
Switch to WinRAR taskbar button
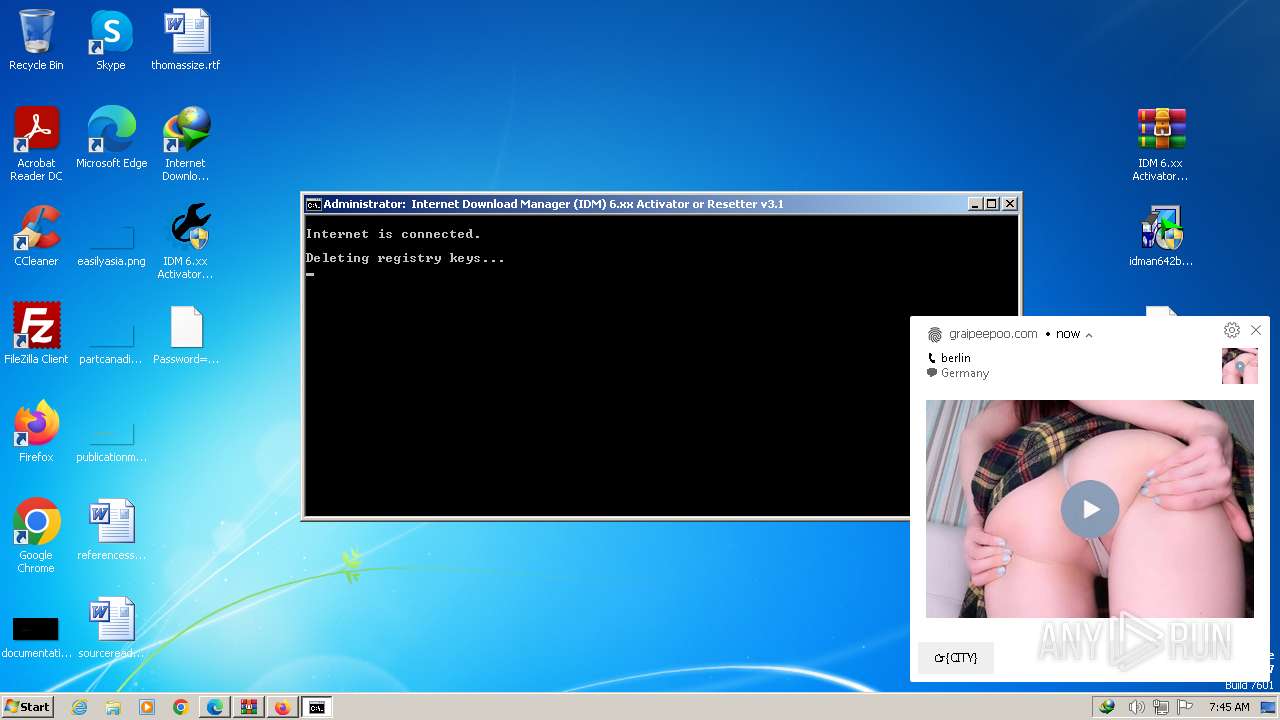tap(248, 707)
